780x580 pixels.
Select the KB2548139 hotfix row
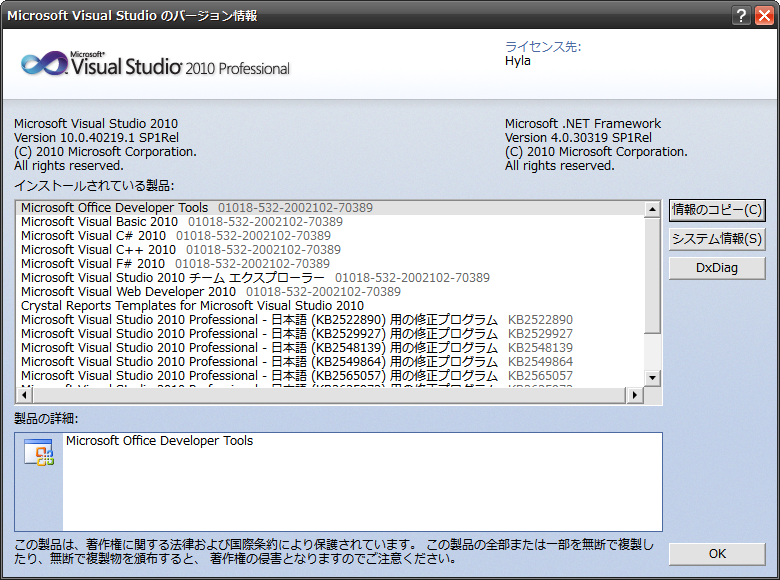click(330, 347)
